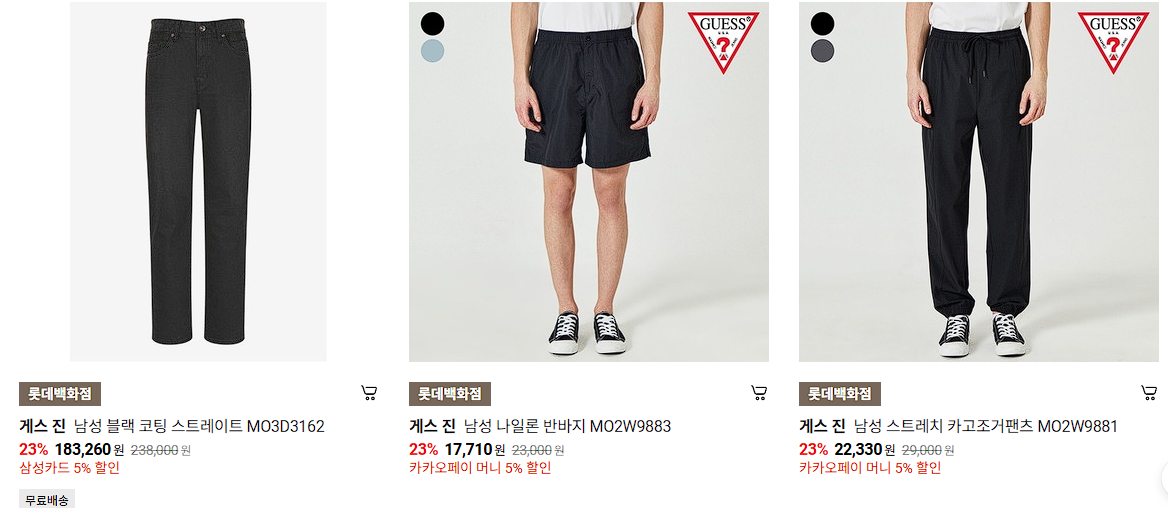Open the nylon shorts product image

[x=588, y=181]
